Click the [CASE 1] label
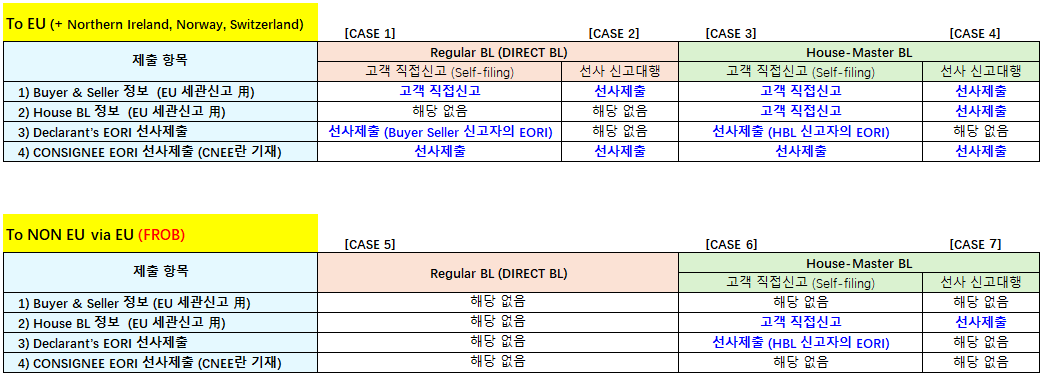Screen dimensions: 1044x377 click(370, 33)
